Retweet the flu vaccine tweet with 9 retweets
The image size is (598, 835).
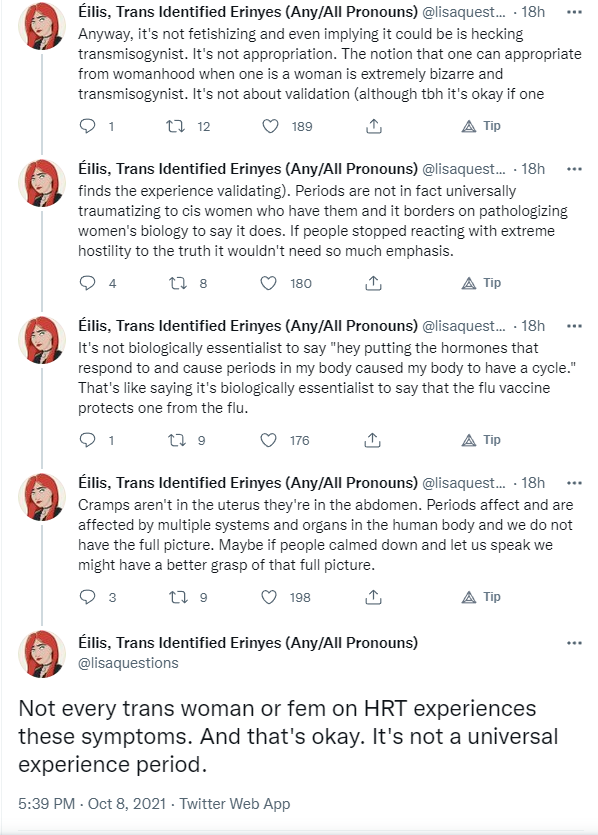point(176,440)
